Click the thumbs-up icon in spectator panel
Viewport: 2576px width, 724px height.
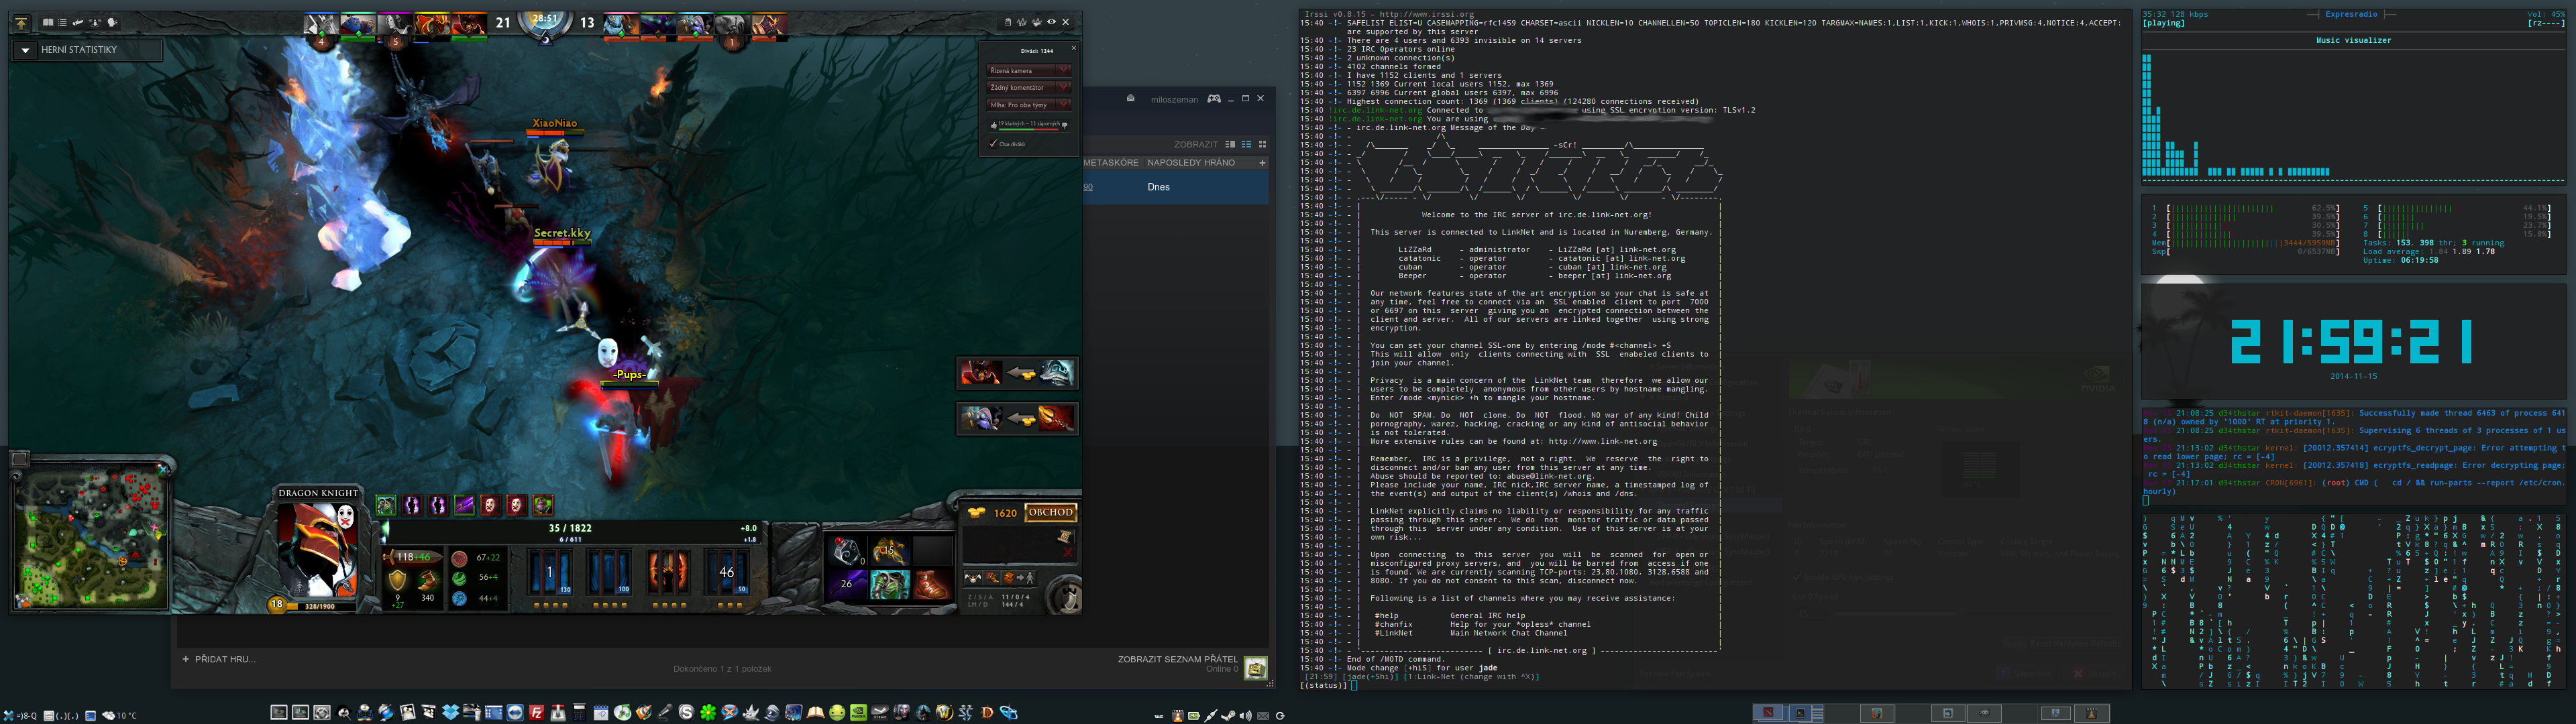click(994, 126)
